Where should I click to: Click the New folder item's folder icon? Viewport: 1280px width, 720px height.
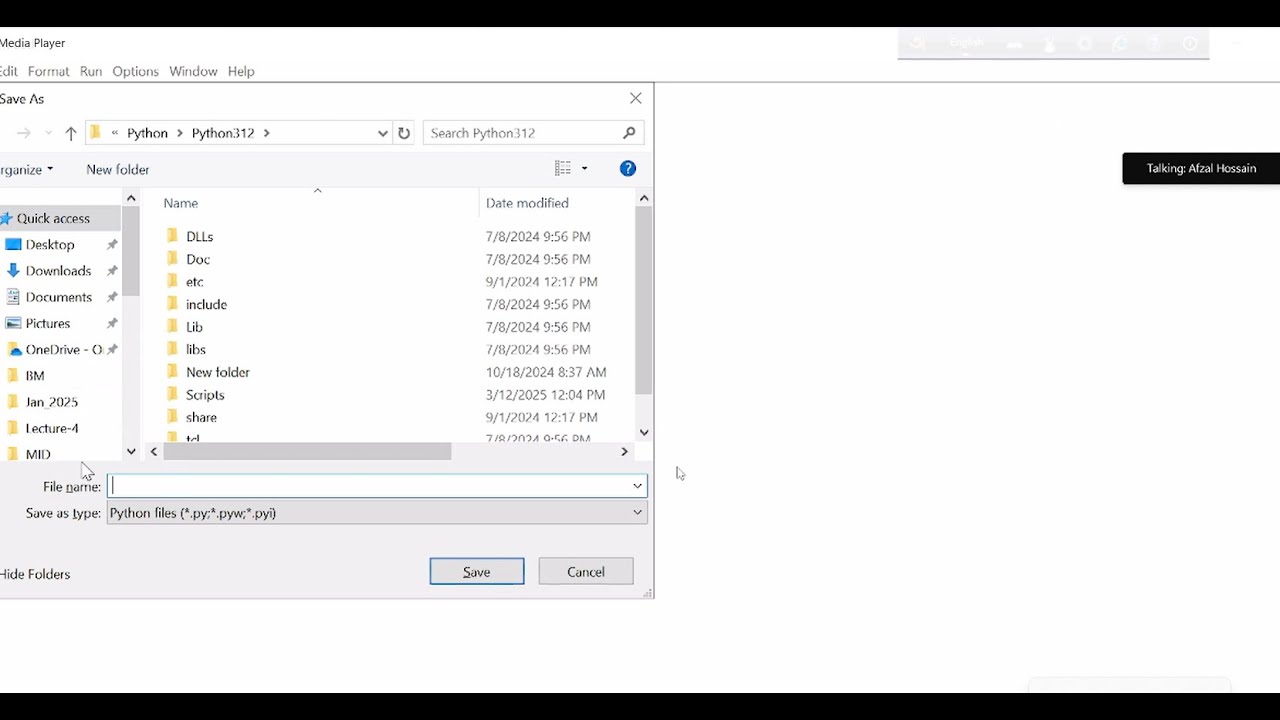pos(172,372)
